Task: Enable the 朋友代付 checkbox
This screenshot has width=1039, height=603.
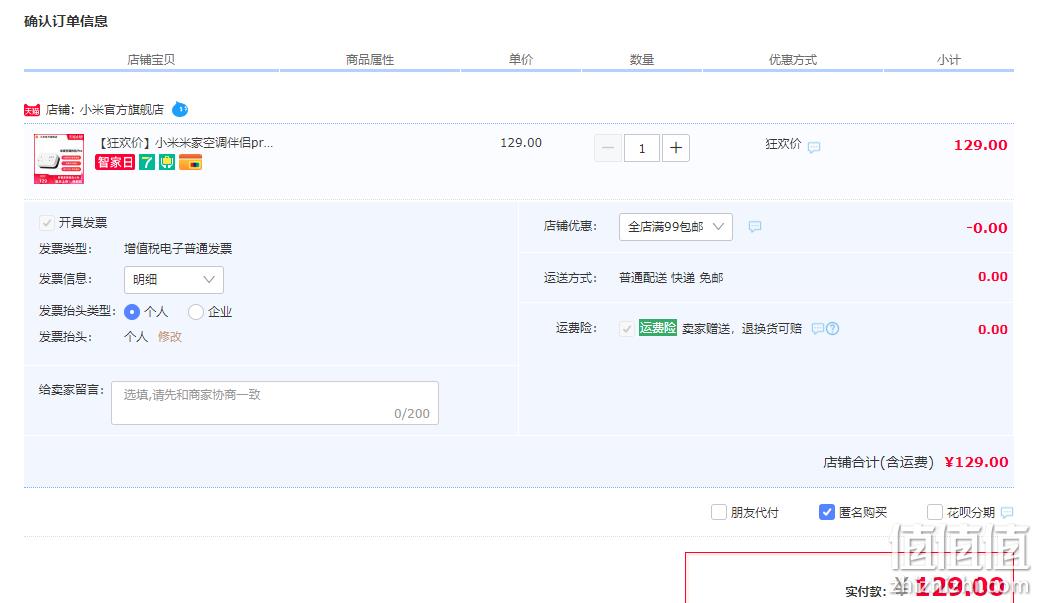Action: pos(719,512)
